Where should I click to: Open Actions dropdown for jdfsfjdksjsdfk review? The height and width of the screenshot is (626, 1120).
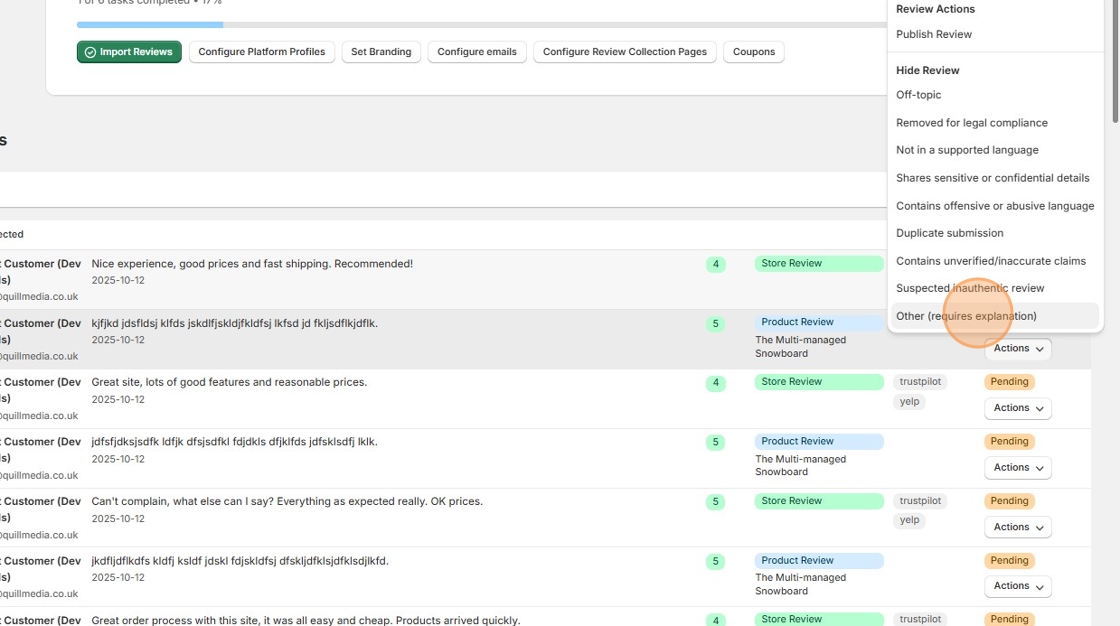pos(1018,467)
